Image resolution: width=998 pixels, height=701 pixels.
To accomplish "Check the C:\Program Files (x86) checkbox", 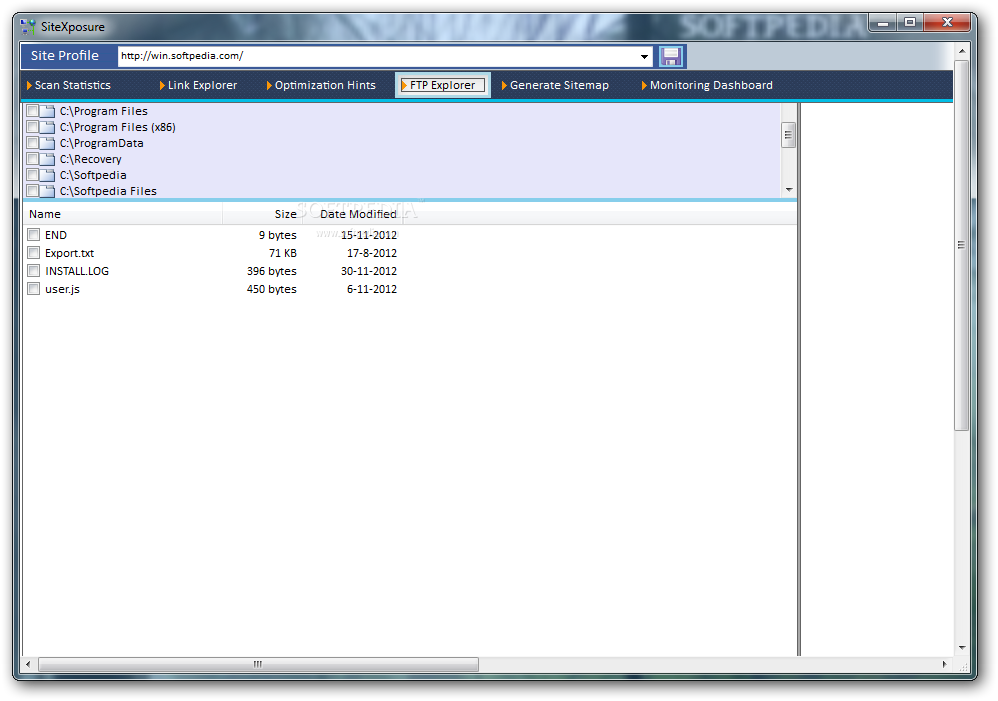I will pyautogui.click(x=32, y=127).
